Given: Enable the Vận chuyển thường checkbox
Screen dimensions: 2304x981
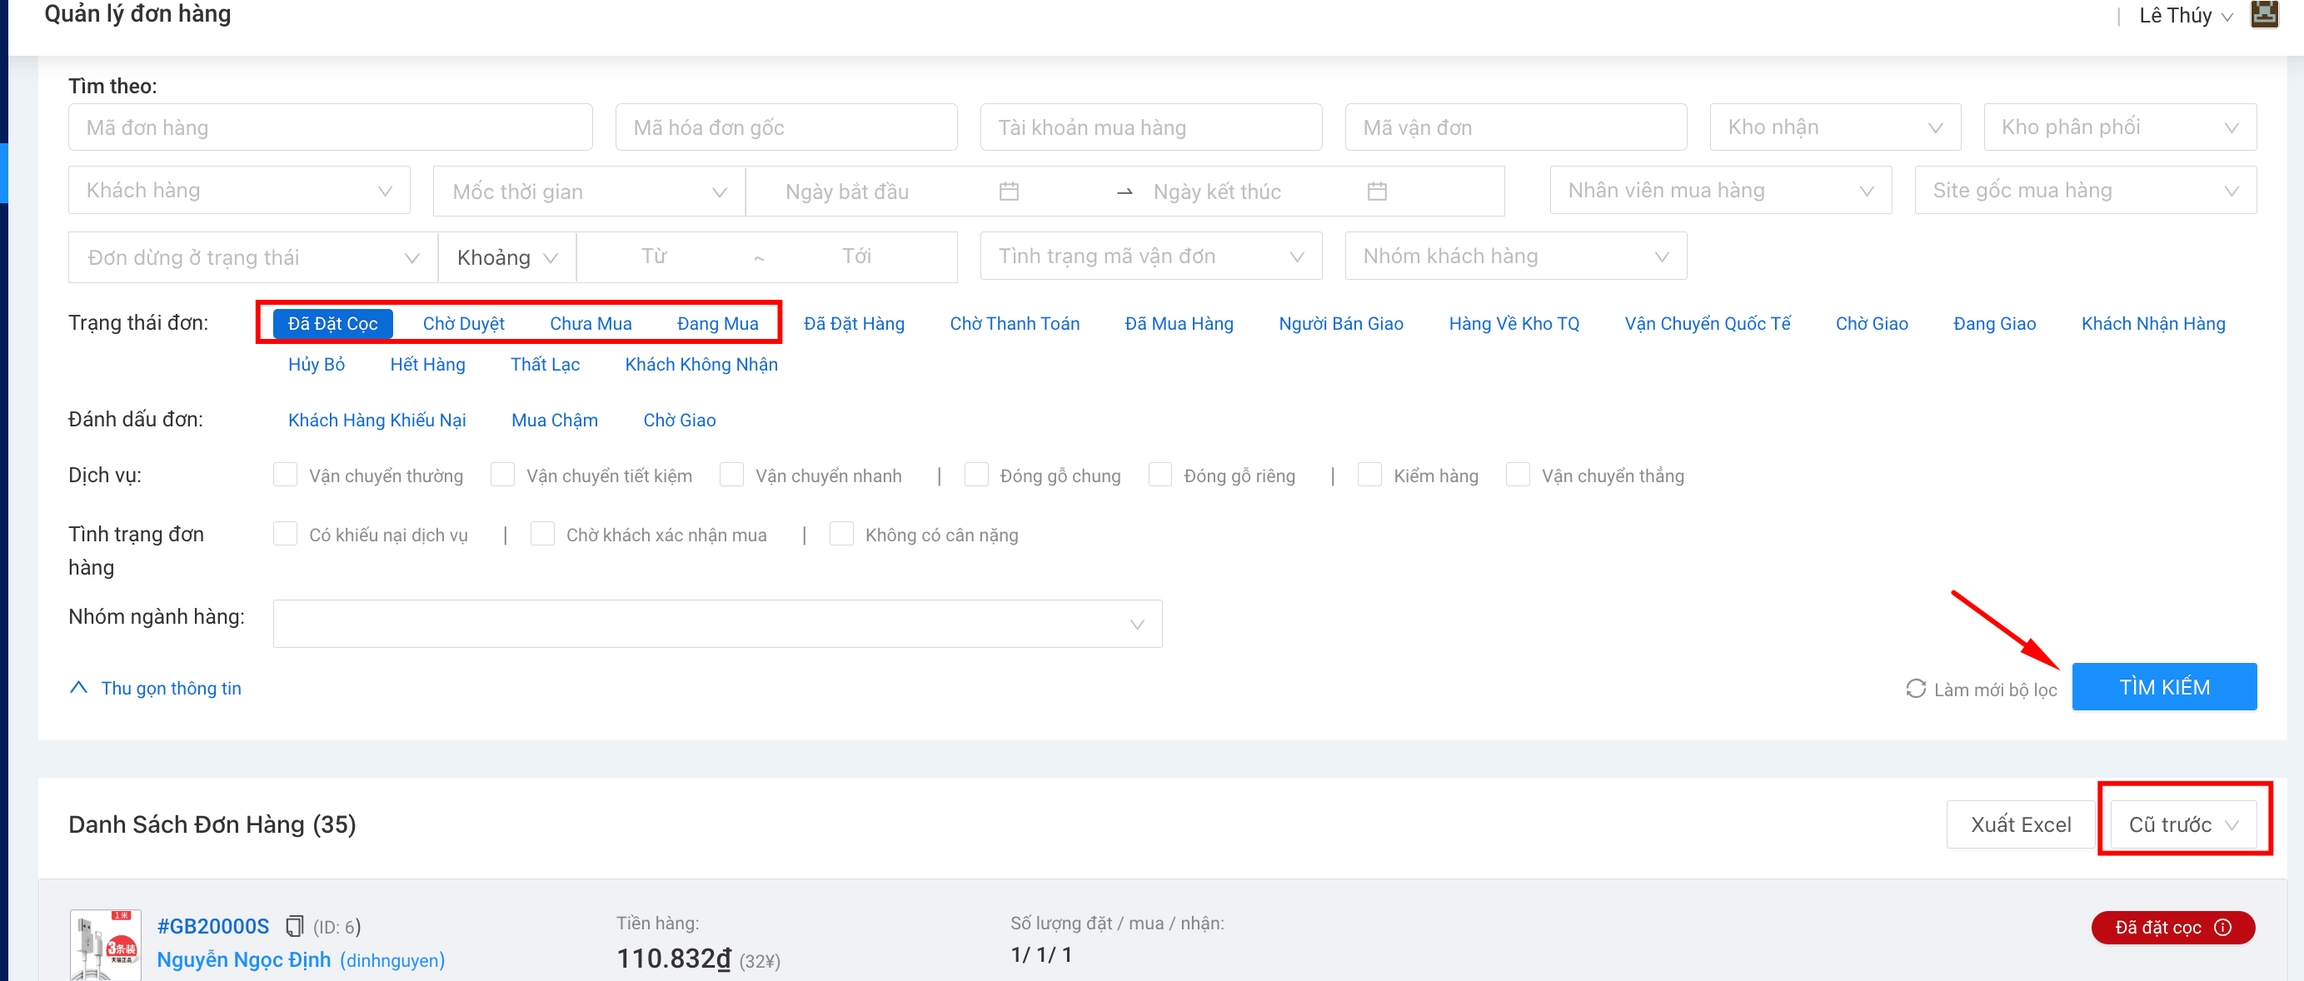Looking at the screenshot, I should [285, 475].
